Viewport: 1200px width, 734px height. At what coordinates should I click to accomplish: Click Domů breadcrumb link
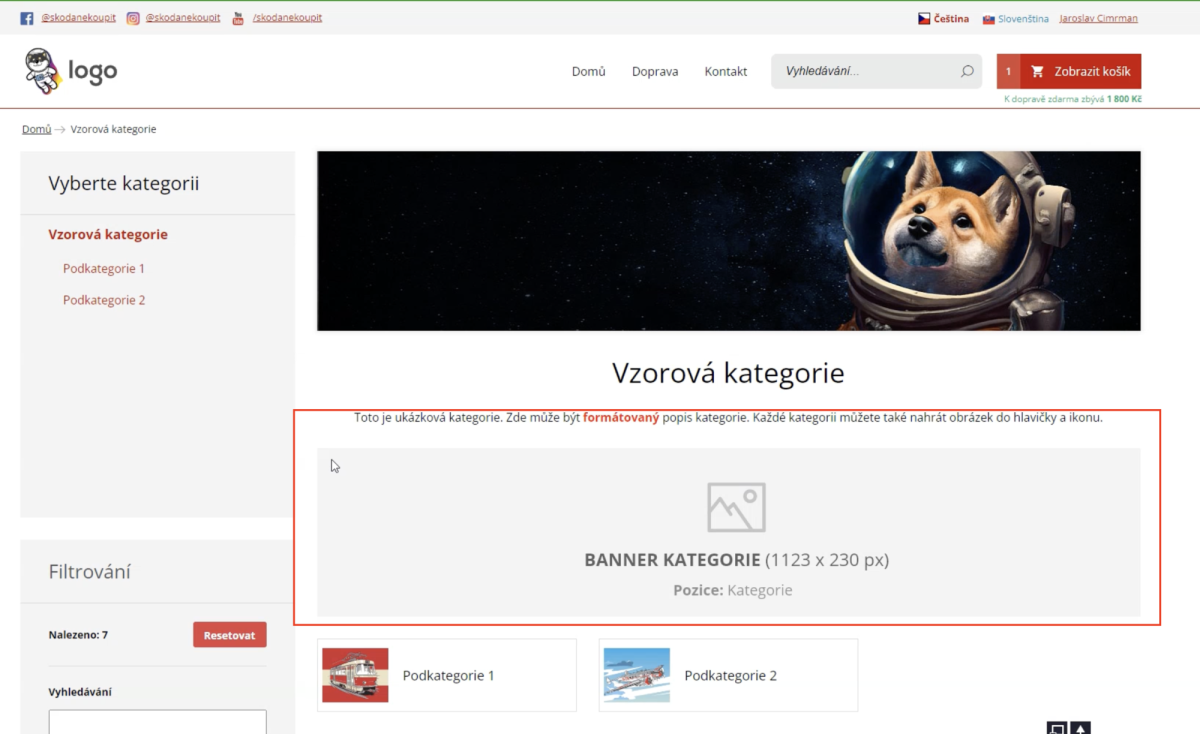pos(37,129)
